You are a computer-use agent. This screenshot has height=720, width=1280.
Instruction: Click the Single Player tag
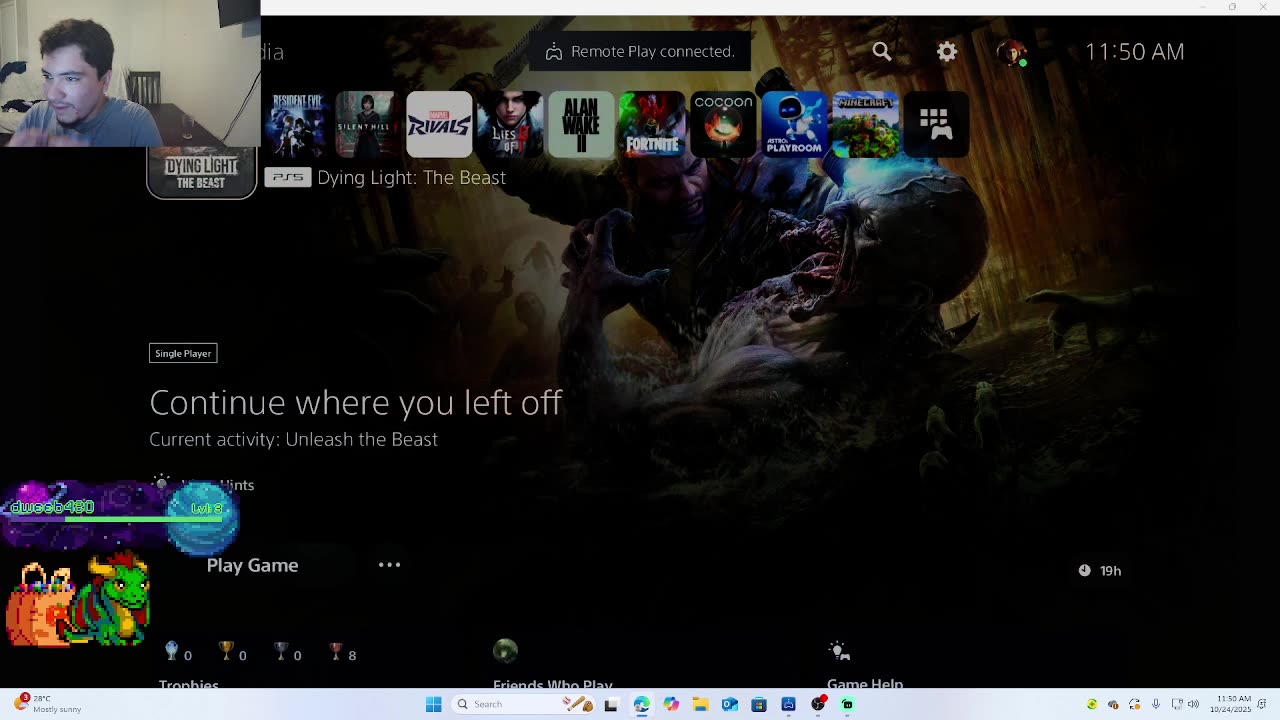click(x=183, y=353)
